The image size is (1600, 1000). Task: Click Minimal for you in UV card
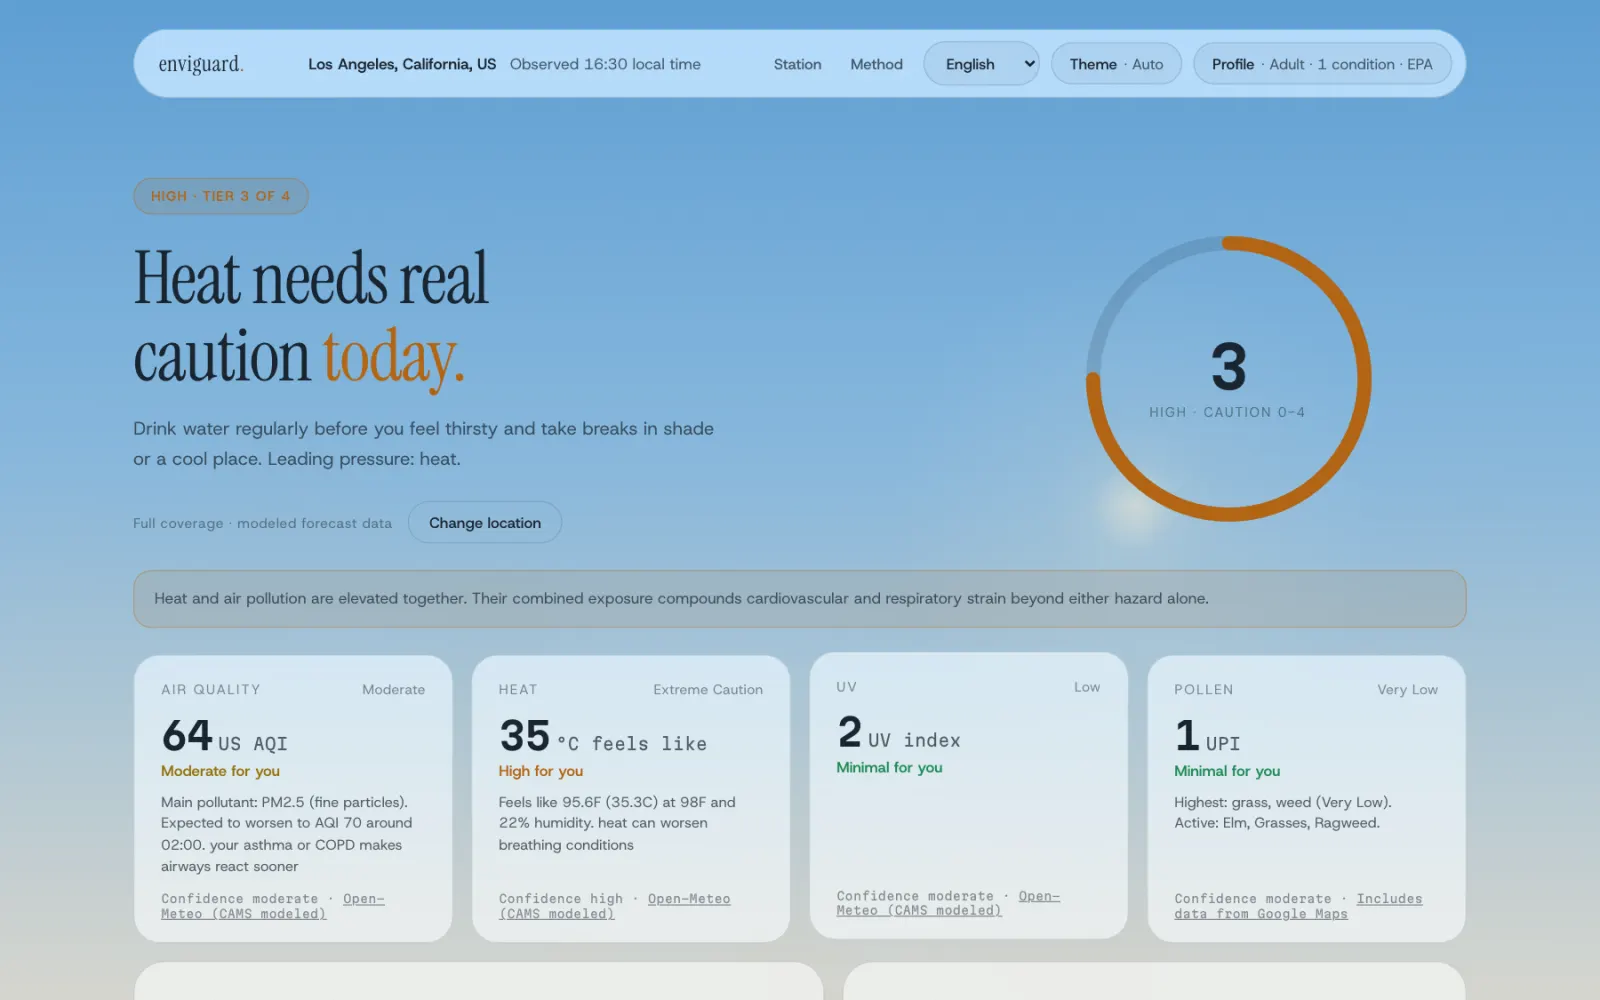click(x=889, y=767)
